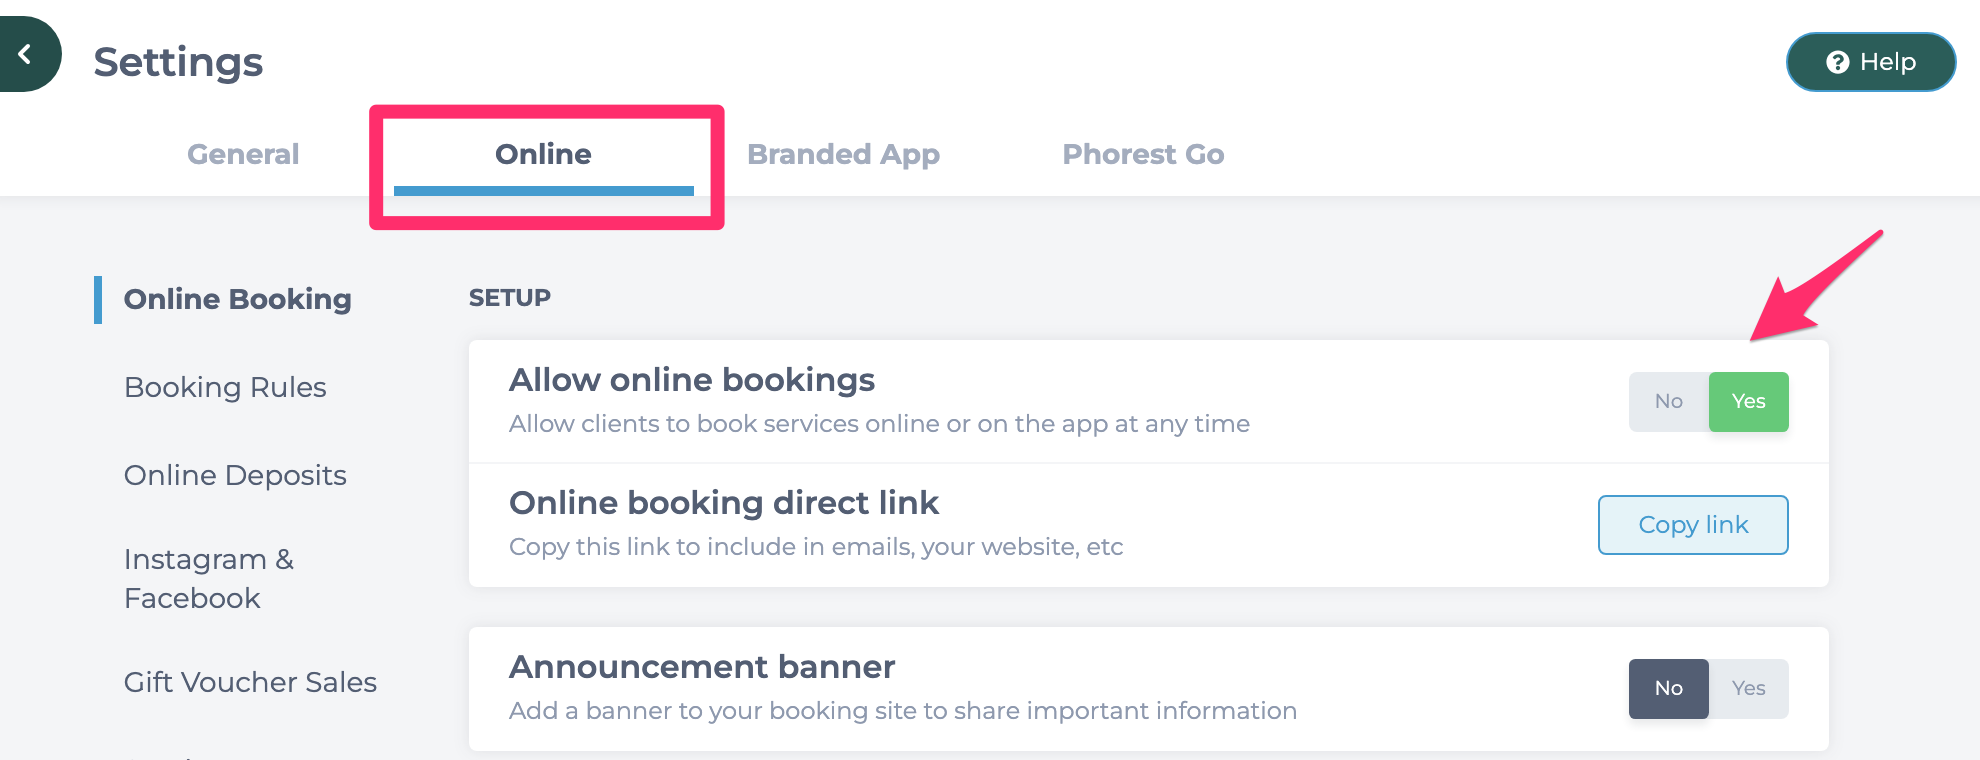Set Announcement banner to No

1668,688
